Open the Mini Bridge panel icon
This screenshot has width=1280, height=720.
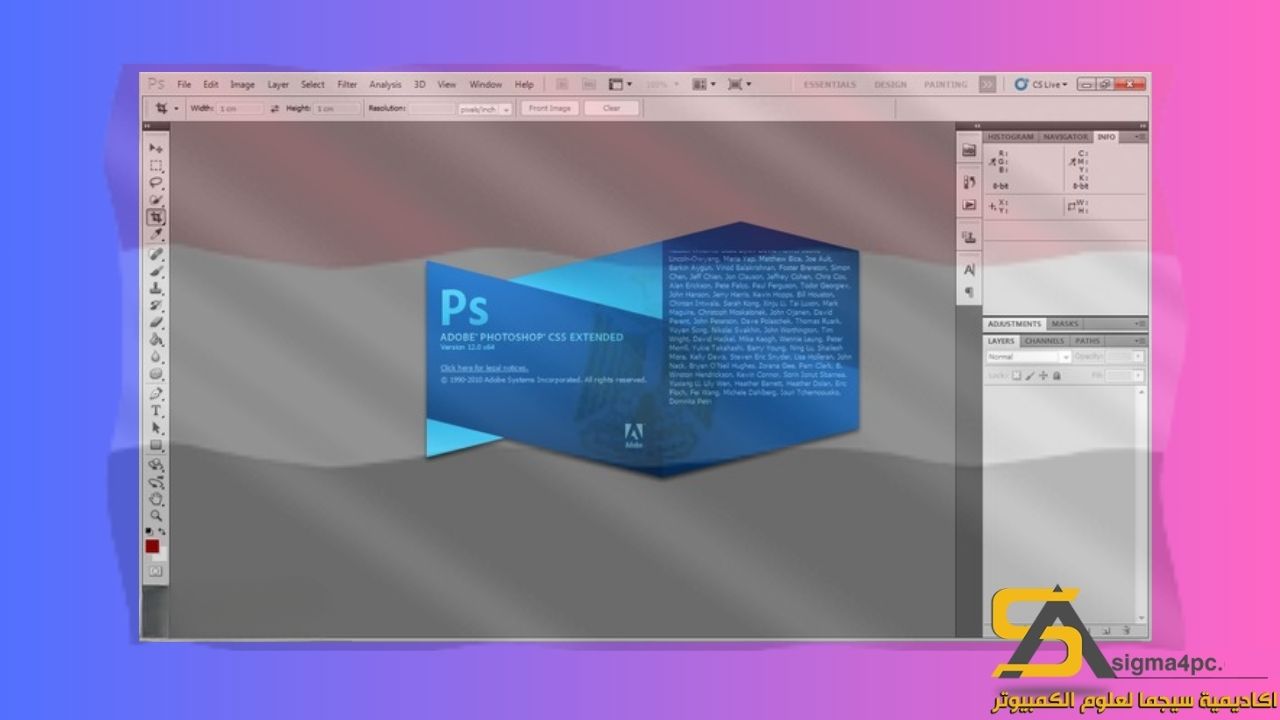pyautogui.click(x=968, y=150)
